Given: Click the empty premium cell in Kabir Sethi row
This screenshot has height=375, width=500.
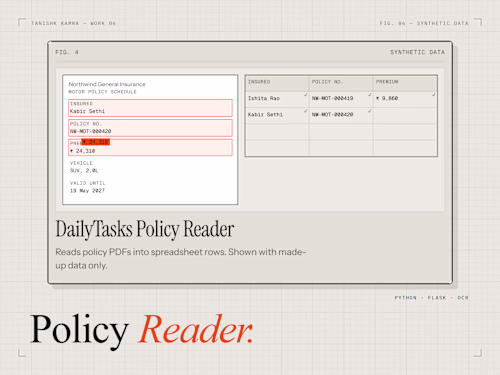Looking at the screenshot, I should tap(405, 116).
